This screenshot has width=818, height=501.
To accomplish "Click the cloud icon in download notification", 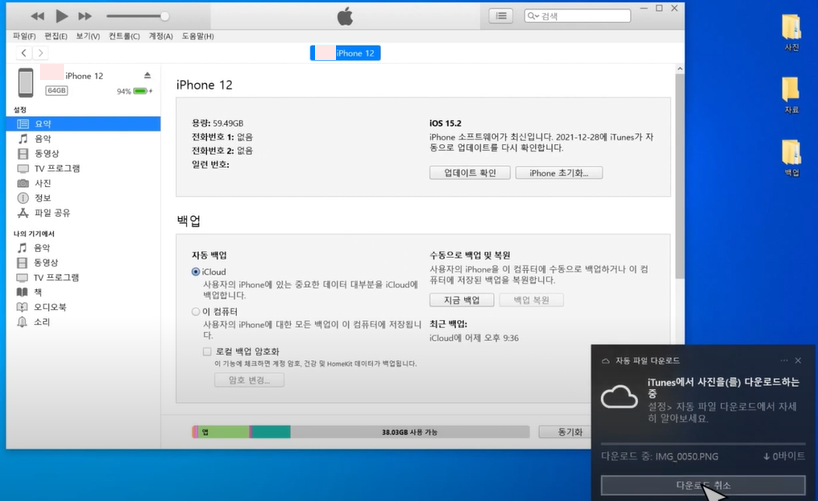I will click(x=619, y=398).
